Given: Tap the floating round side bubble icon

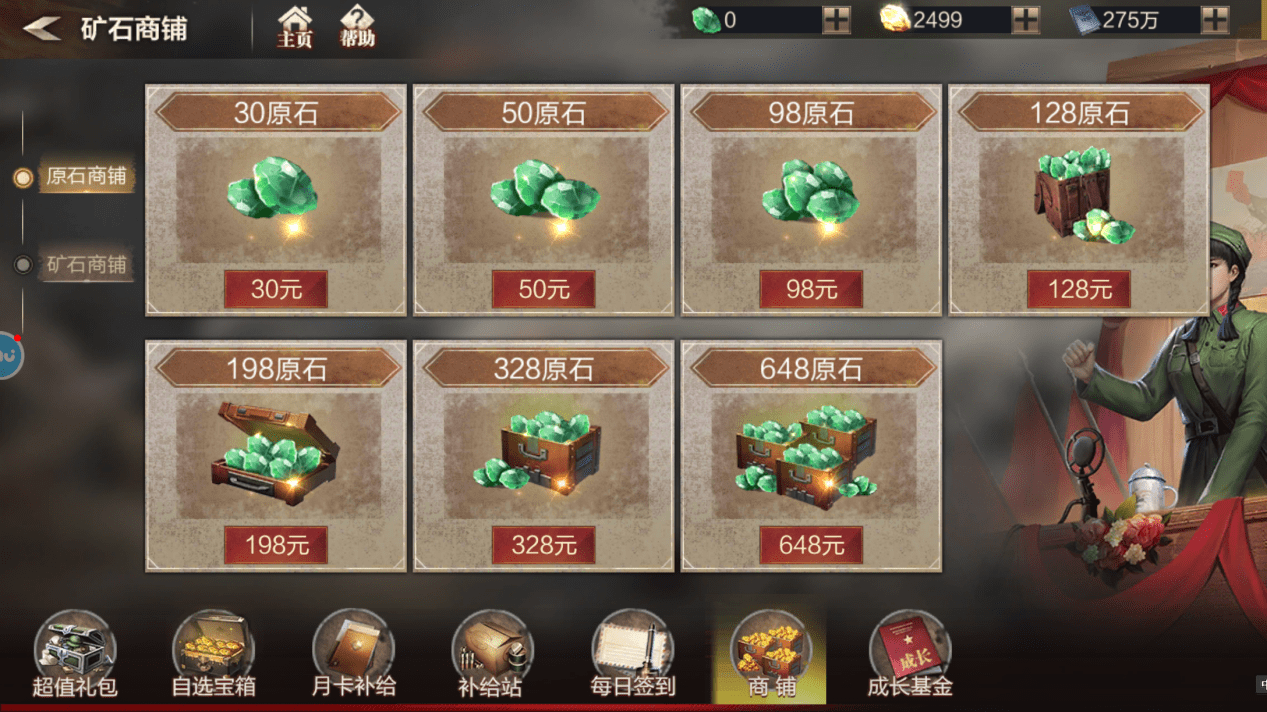Looking at the screenshot, I should pos(8,355).
